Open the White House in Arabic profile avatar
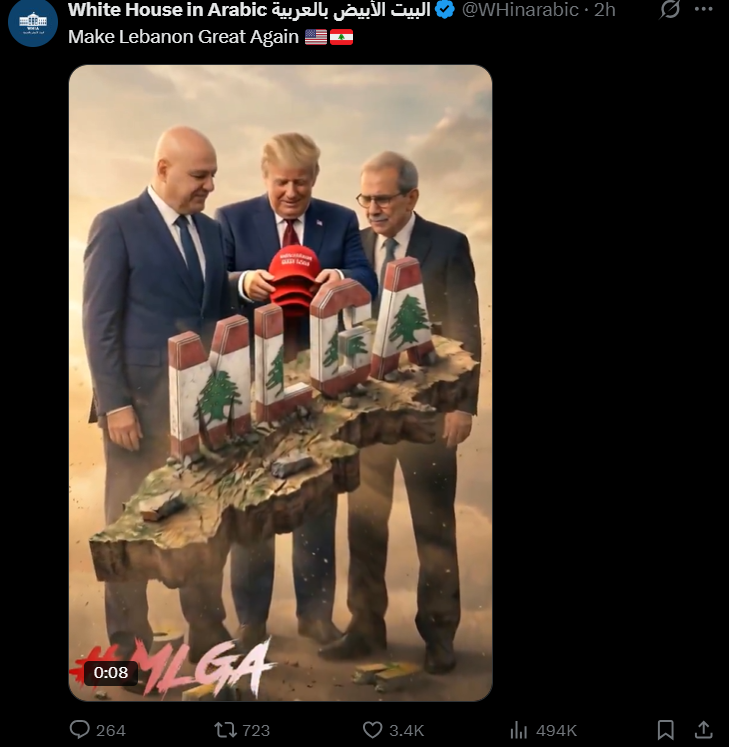The image size is (729, 747). point(32,22)
